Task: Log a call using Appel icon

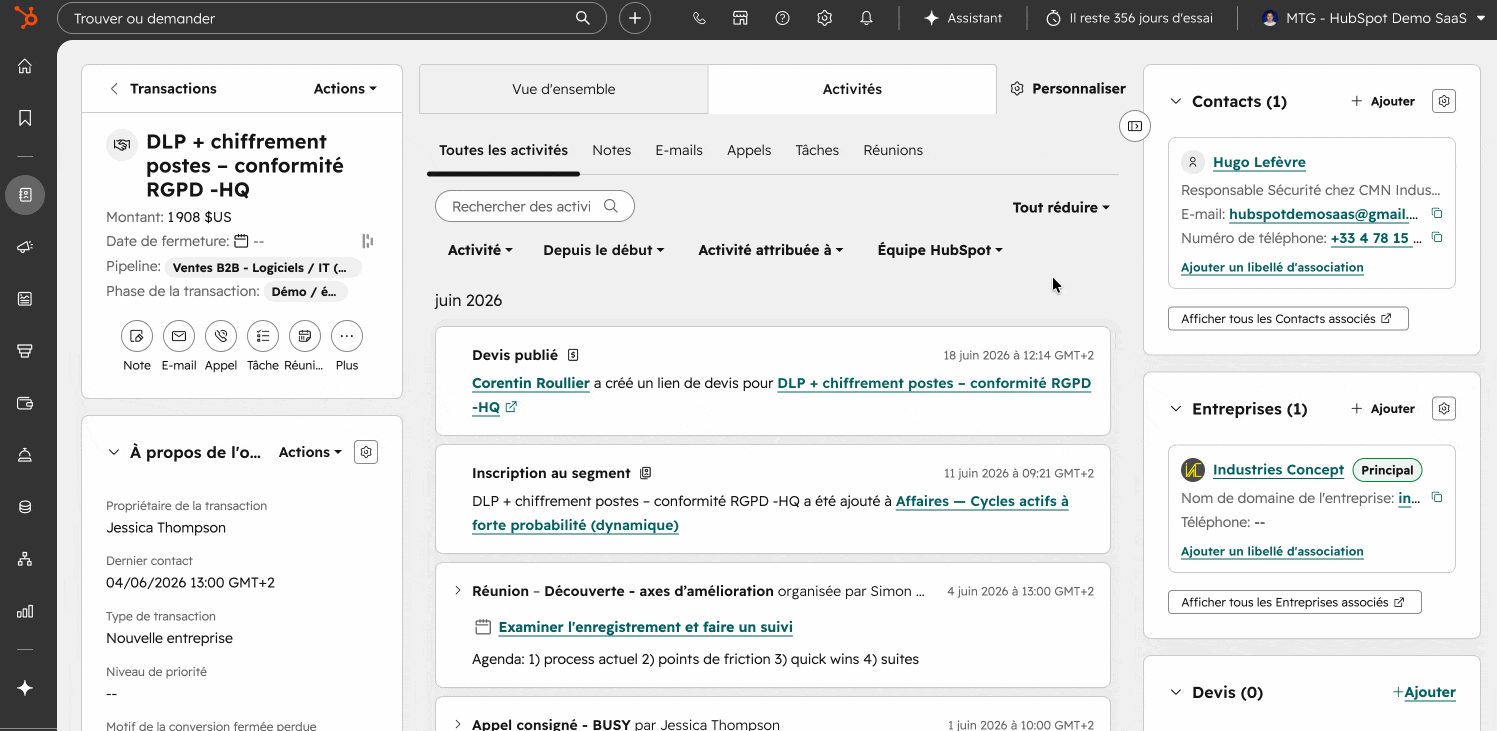Action: click(x=221, y=336)
